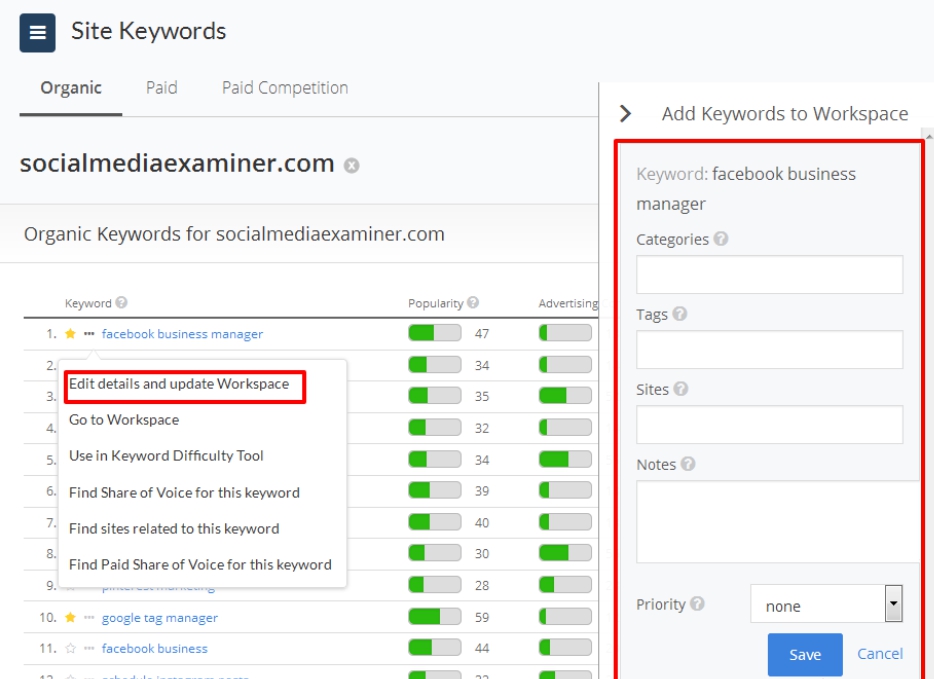
Task: Open the google tag manager keyword link
Action: (160, 618)
